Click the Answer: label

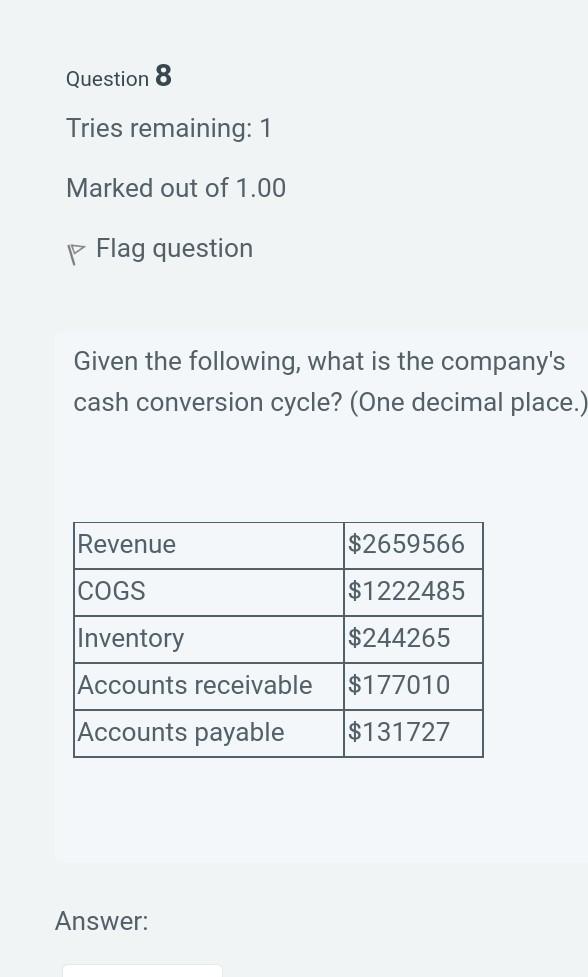click(101, 921)
